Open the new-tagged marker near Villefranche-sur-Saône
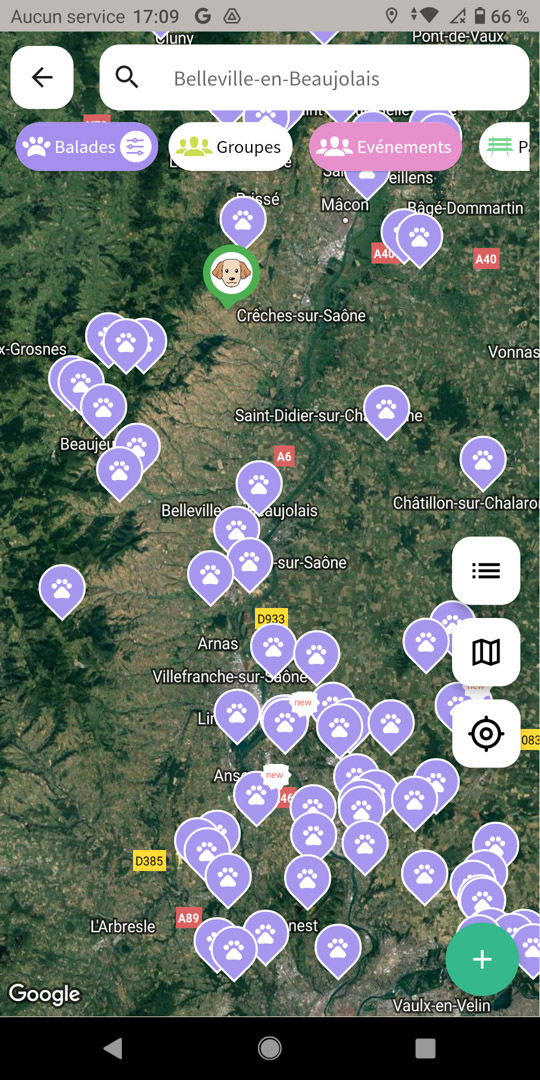 point(285,725)
